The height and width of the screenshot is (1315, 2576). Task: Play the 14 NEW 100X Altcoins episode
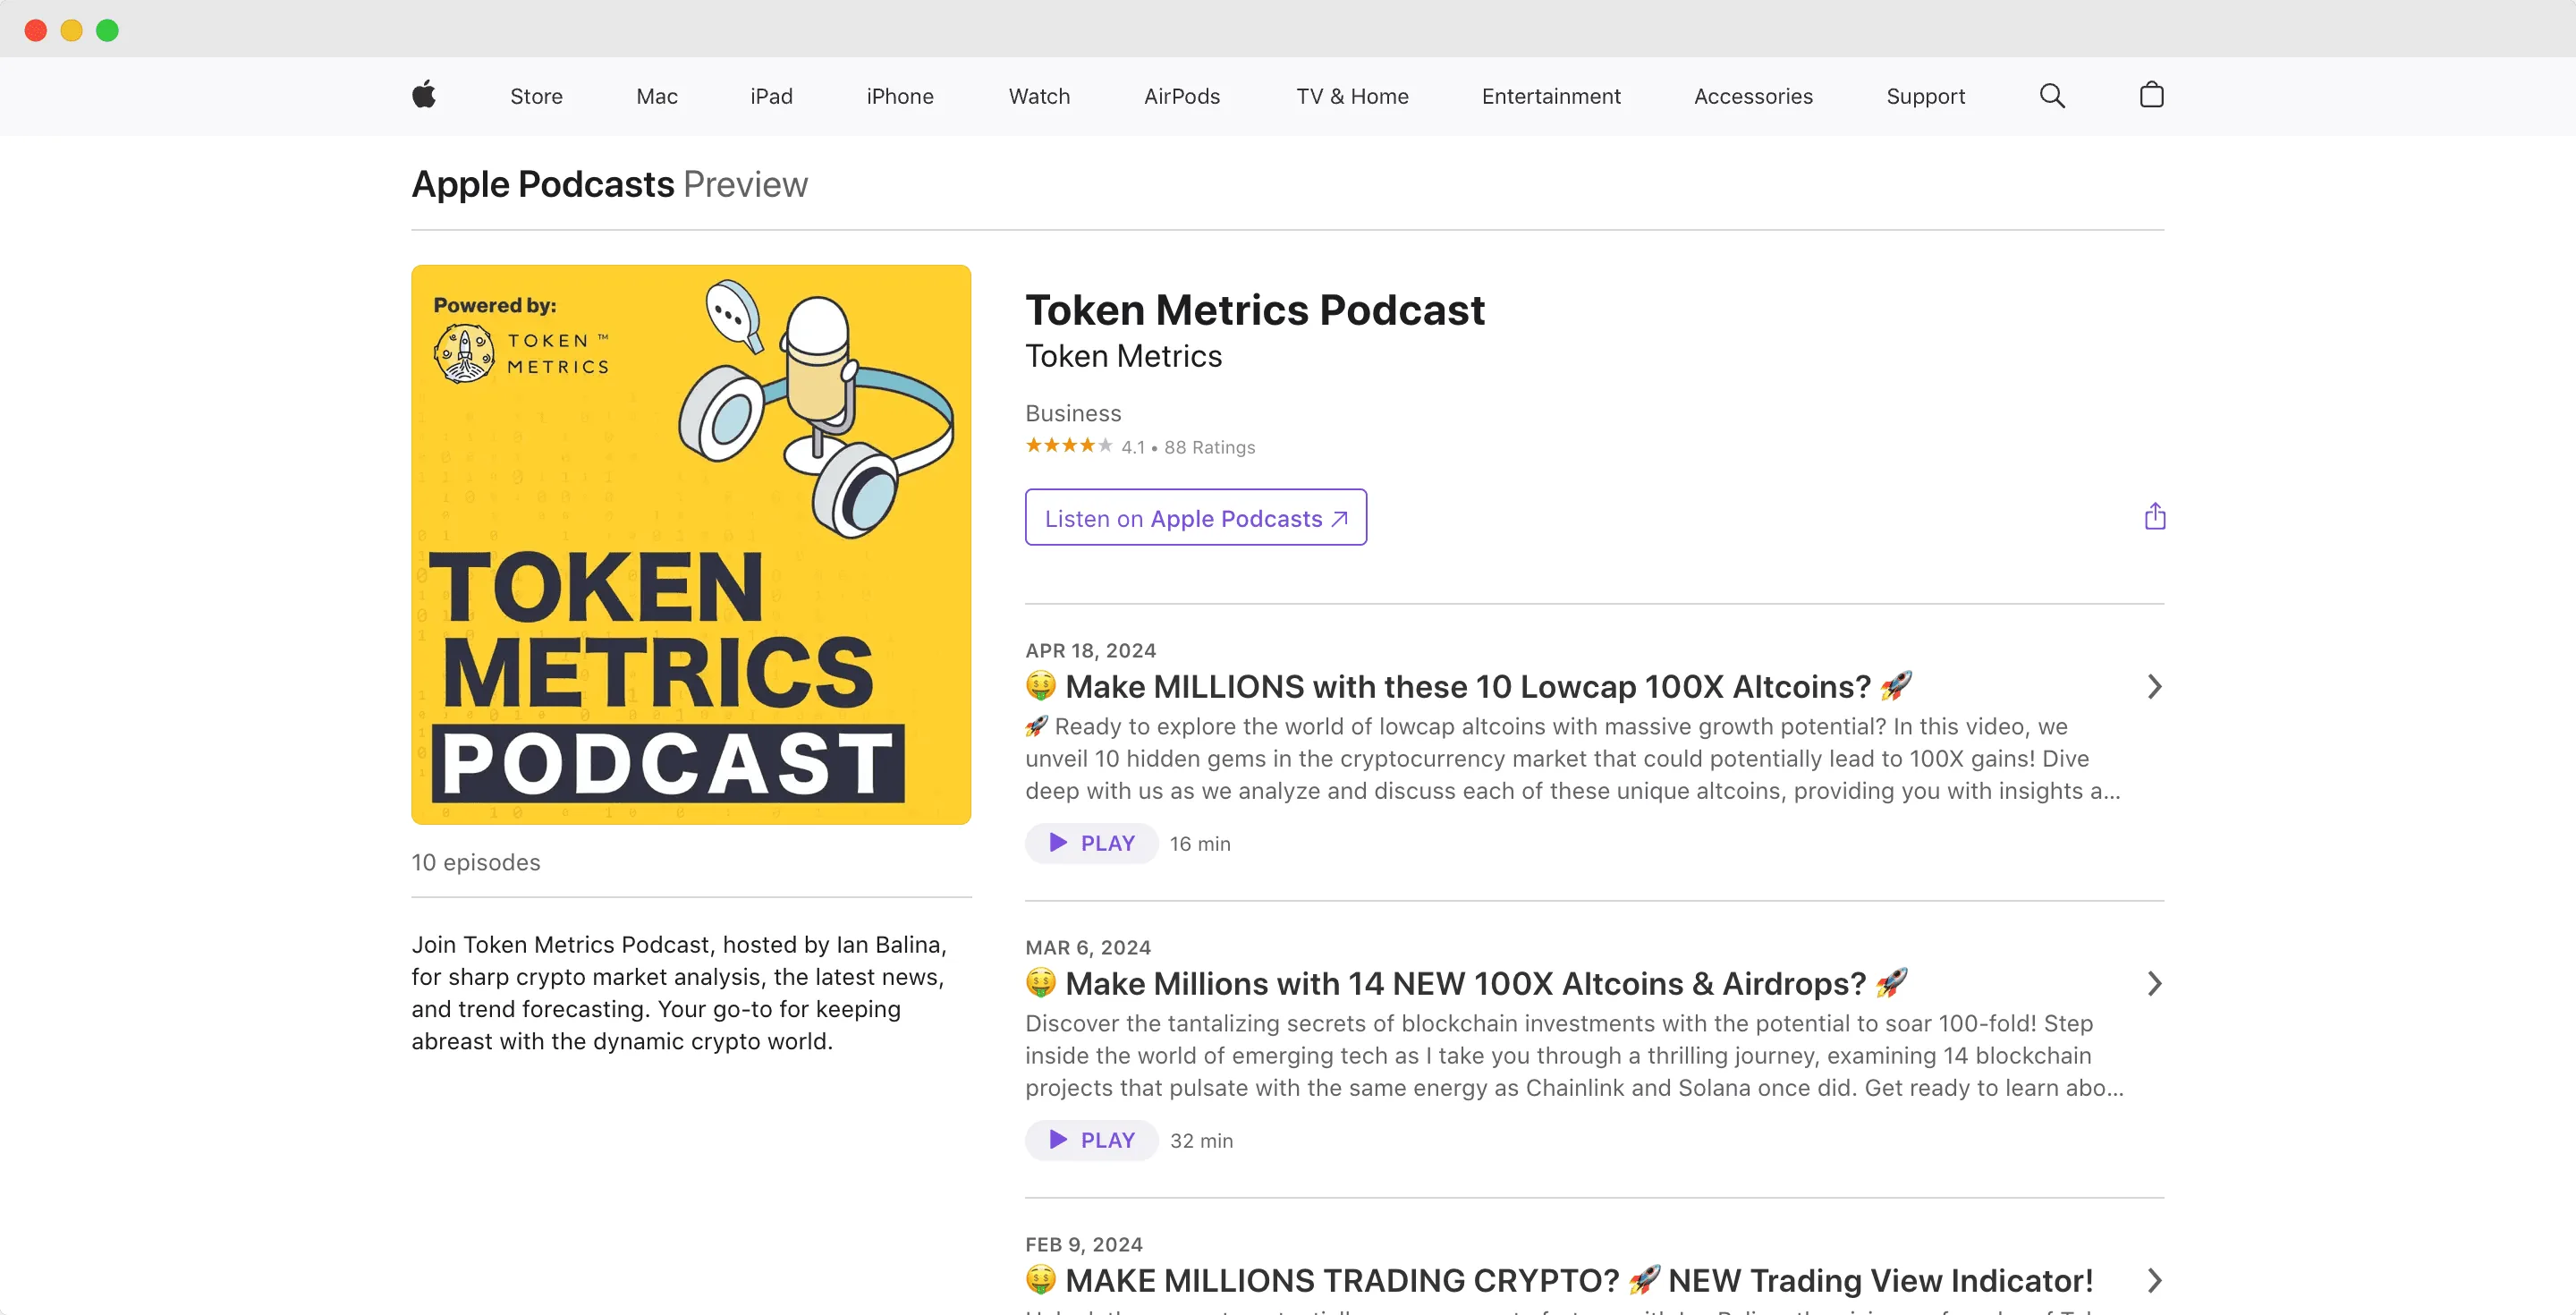pos(1090,1140)
